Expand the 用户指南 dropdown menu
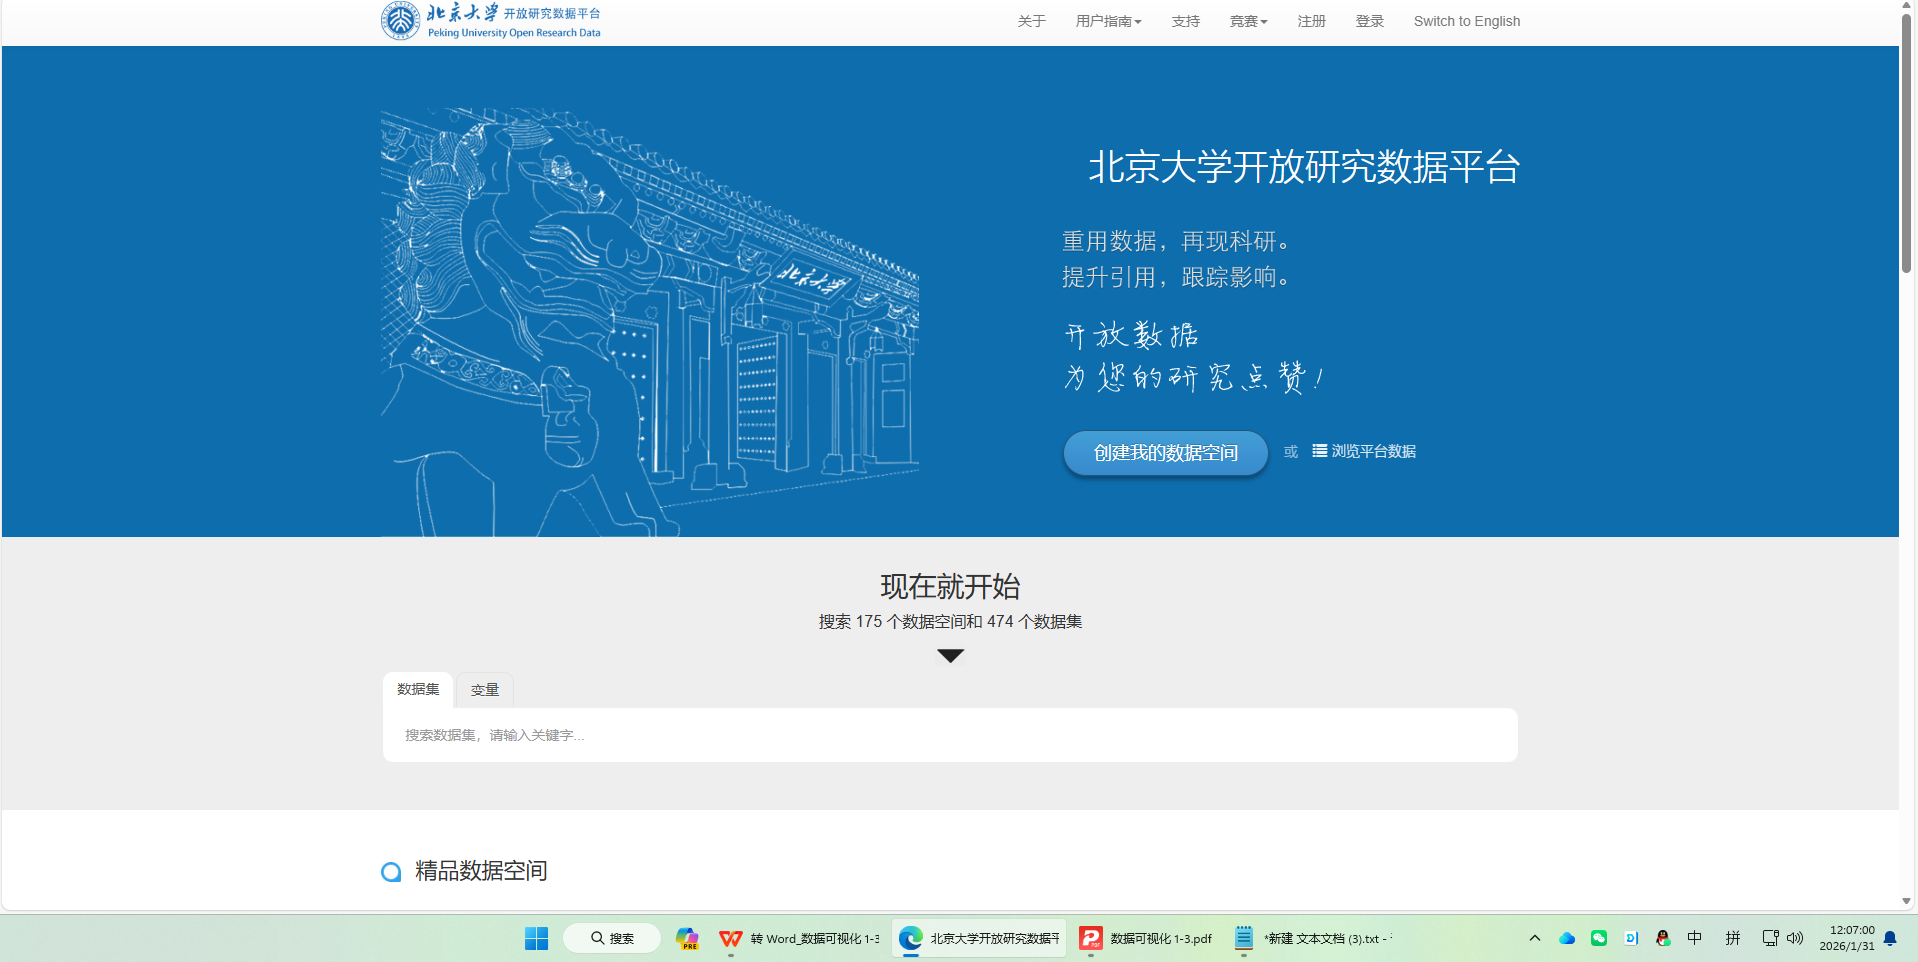This screenshot has height=962, width=1918. [x=1108, y=21]
